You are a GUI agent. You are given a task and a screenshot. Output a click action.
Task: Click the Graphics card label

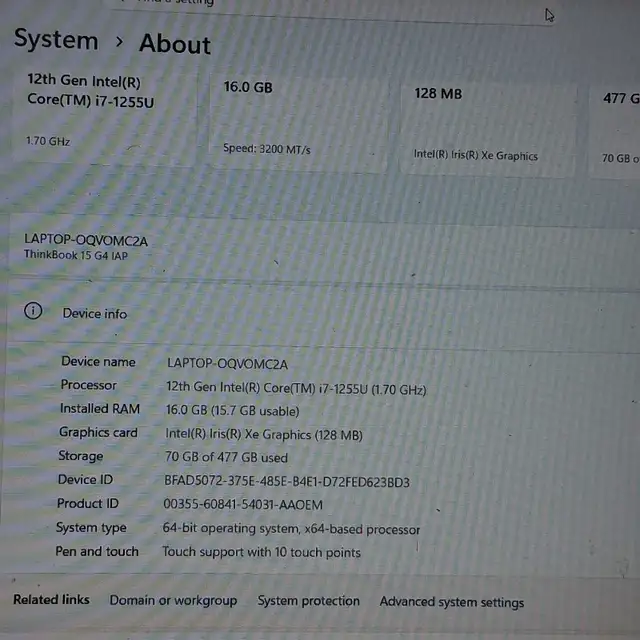click(98, 432)
